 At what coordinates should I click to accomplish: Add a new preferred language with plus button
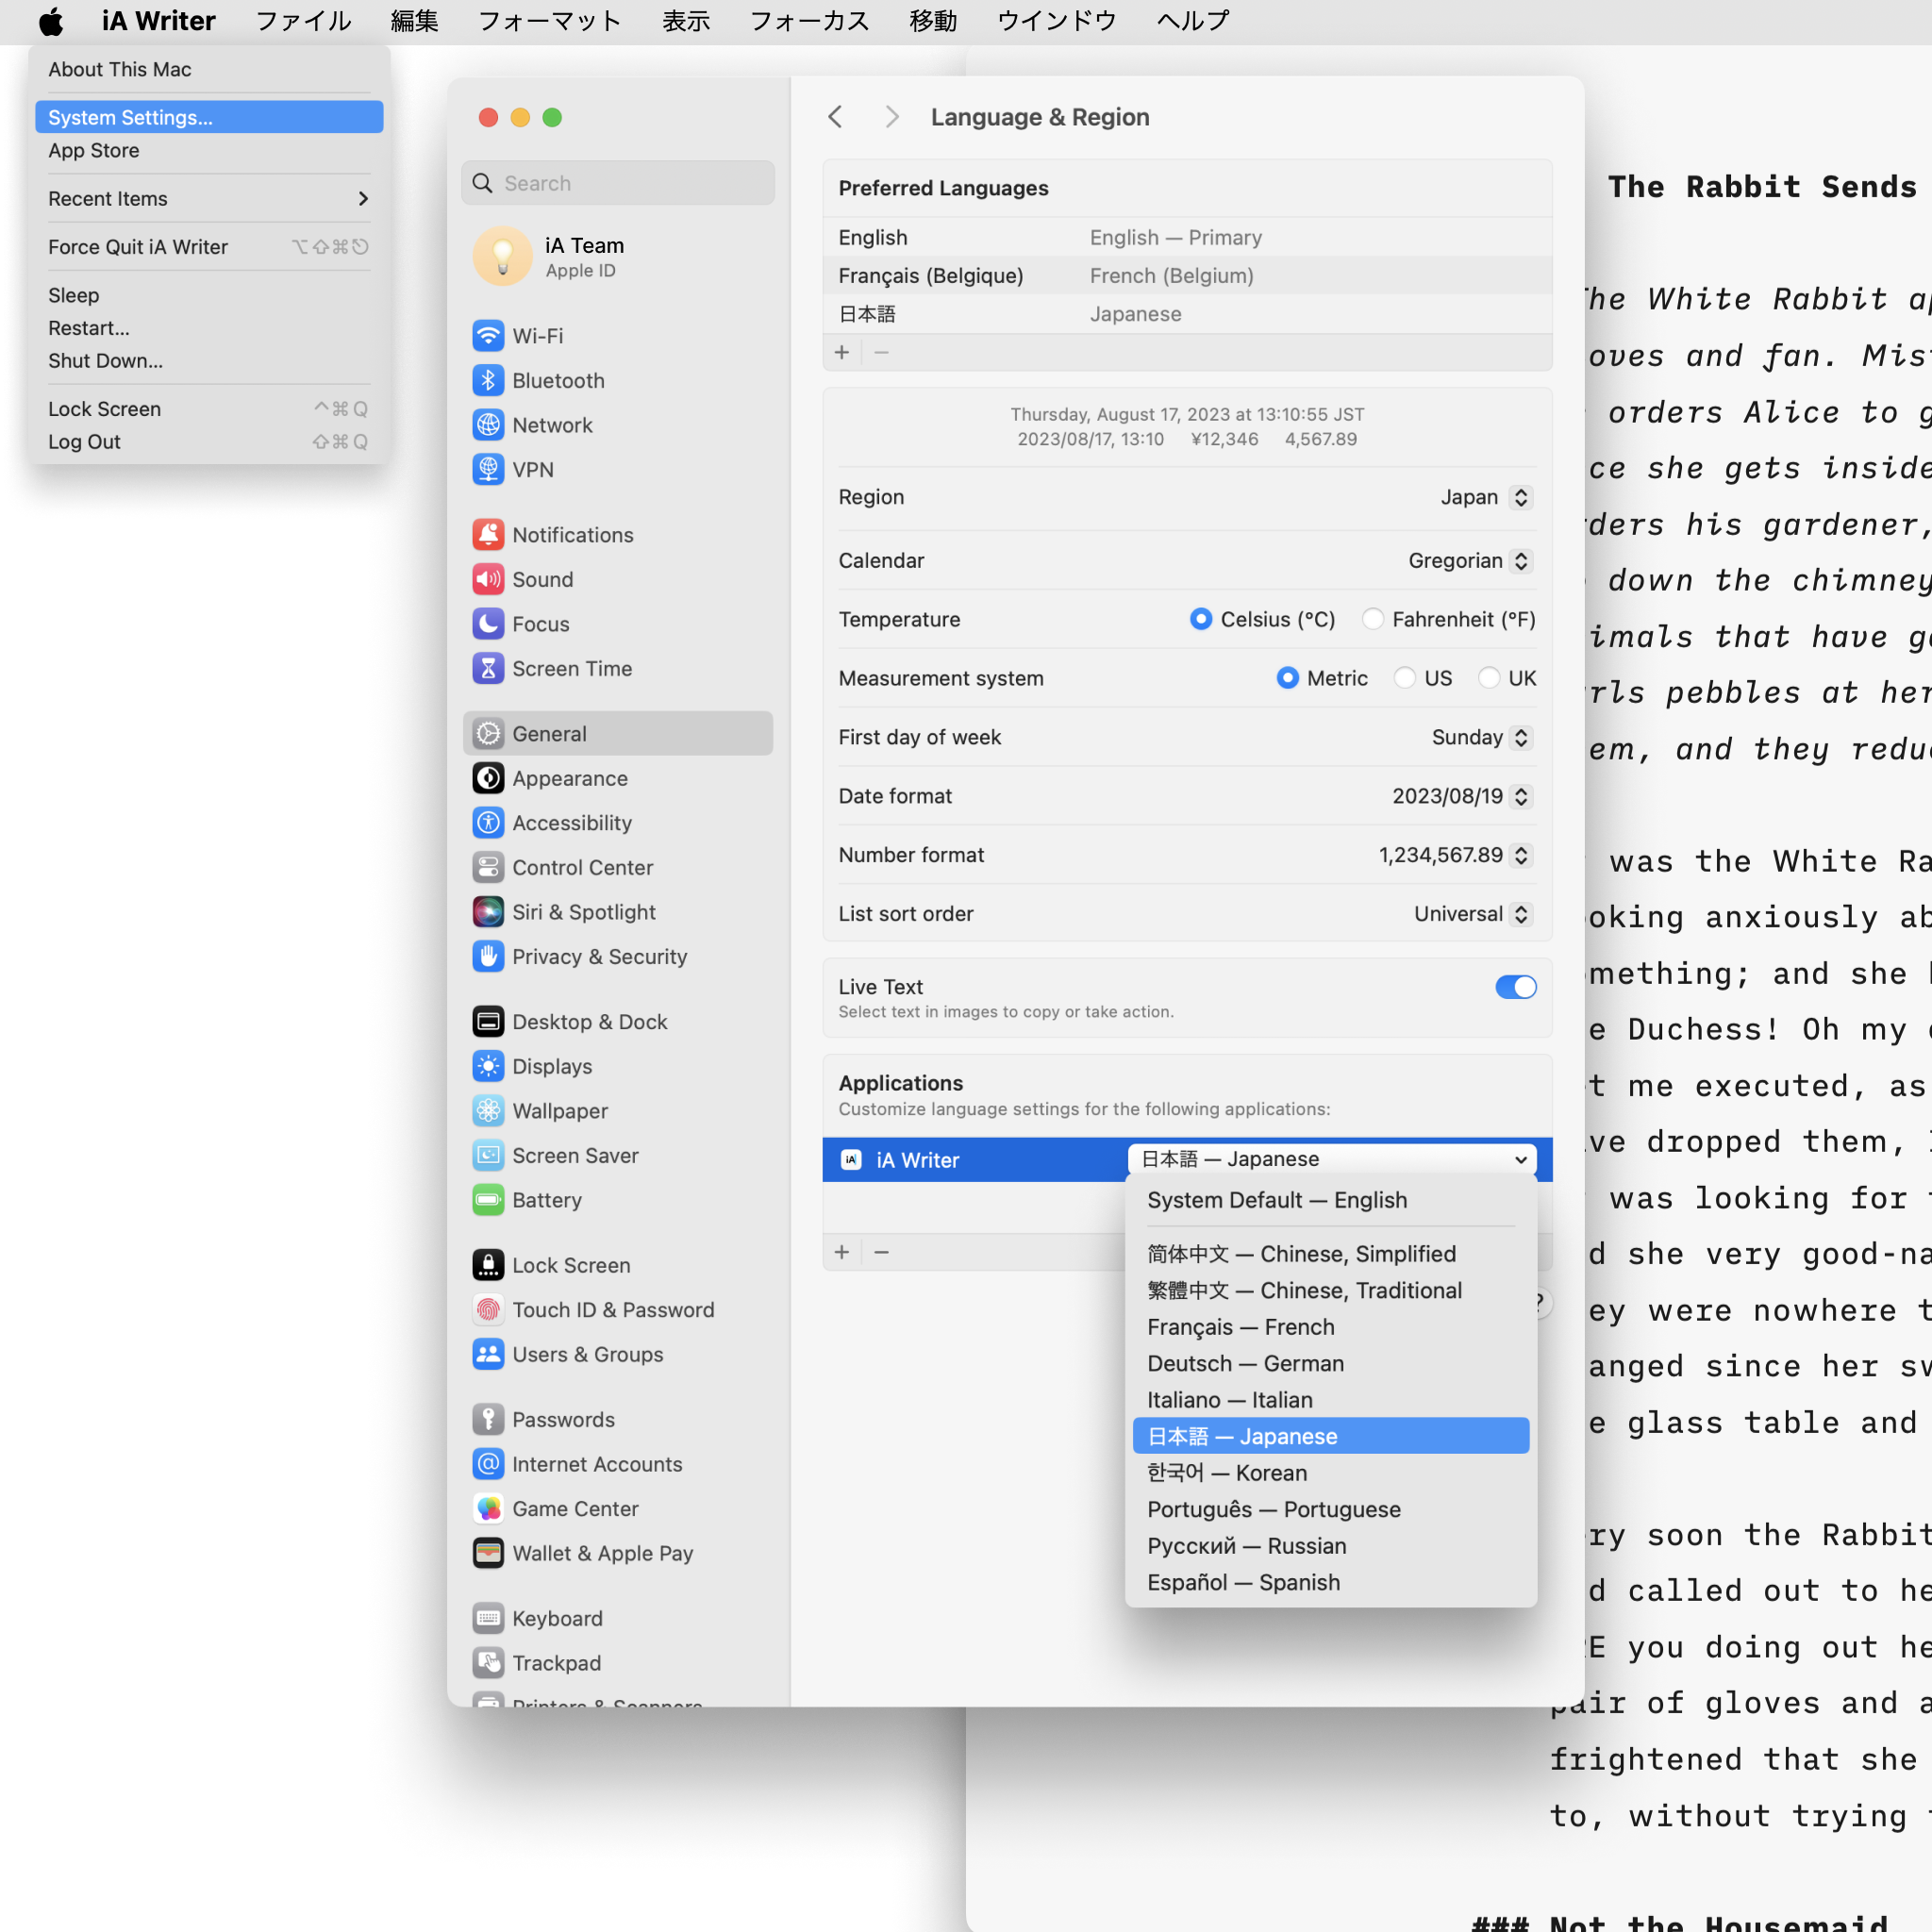pos(842,352)
